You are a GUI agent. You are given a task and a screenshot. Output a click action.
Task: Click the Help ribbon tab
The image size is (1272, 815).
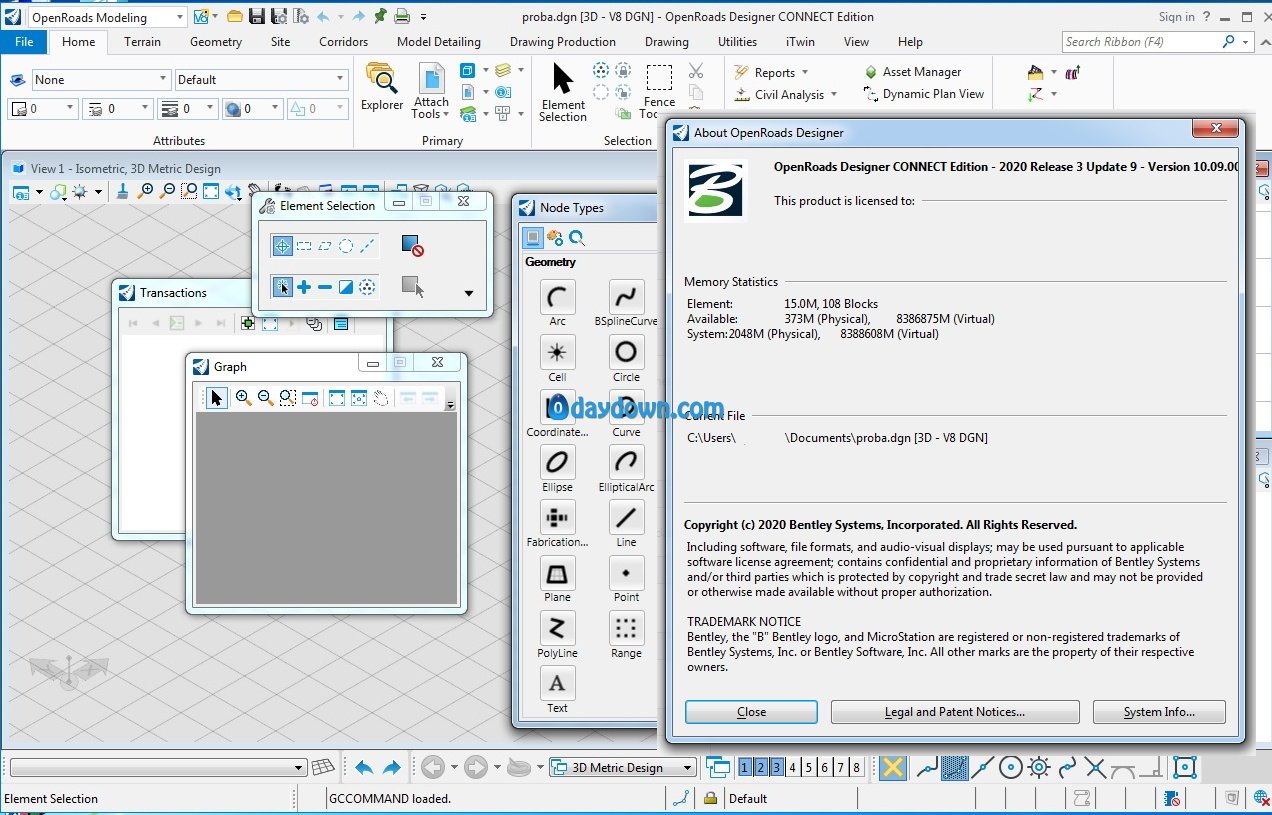(x=910, y=42)
